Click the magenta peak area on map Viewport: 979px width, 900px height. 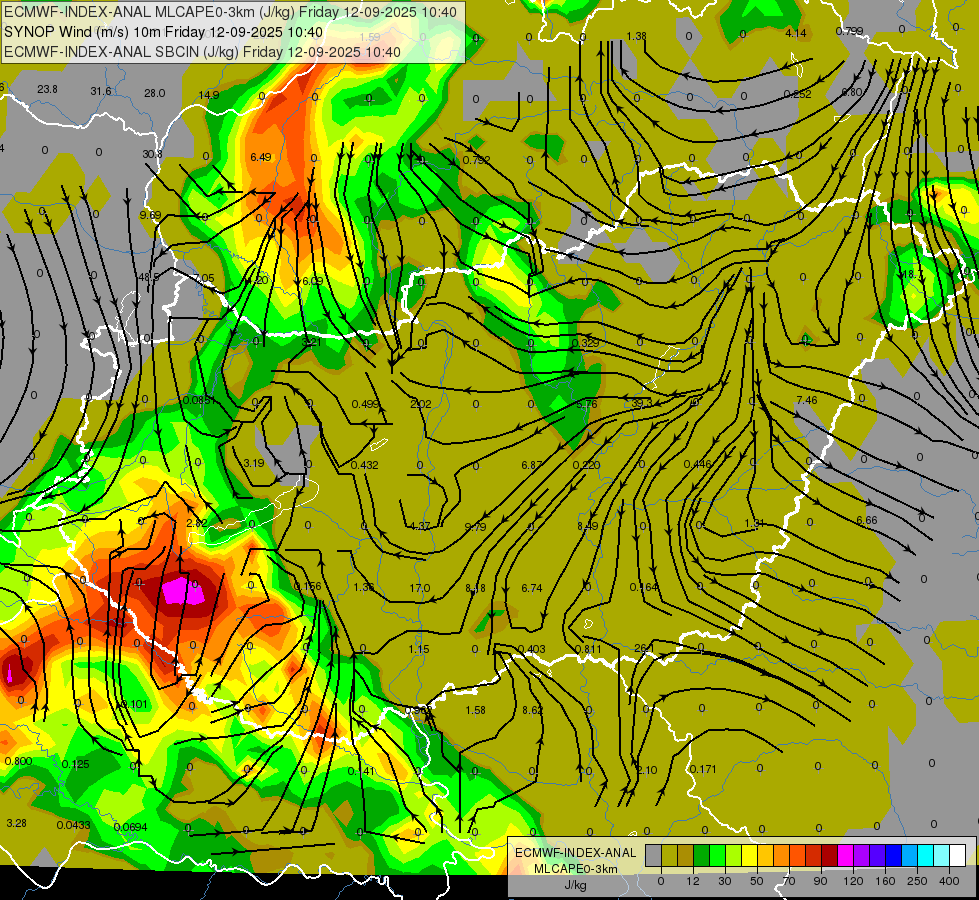tap(183, 591)
